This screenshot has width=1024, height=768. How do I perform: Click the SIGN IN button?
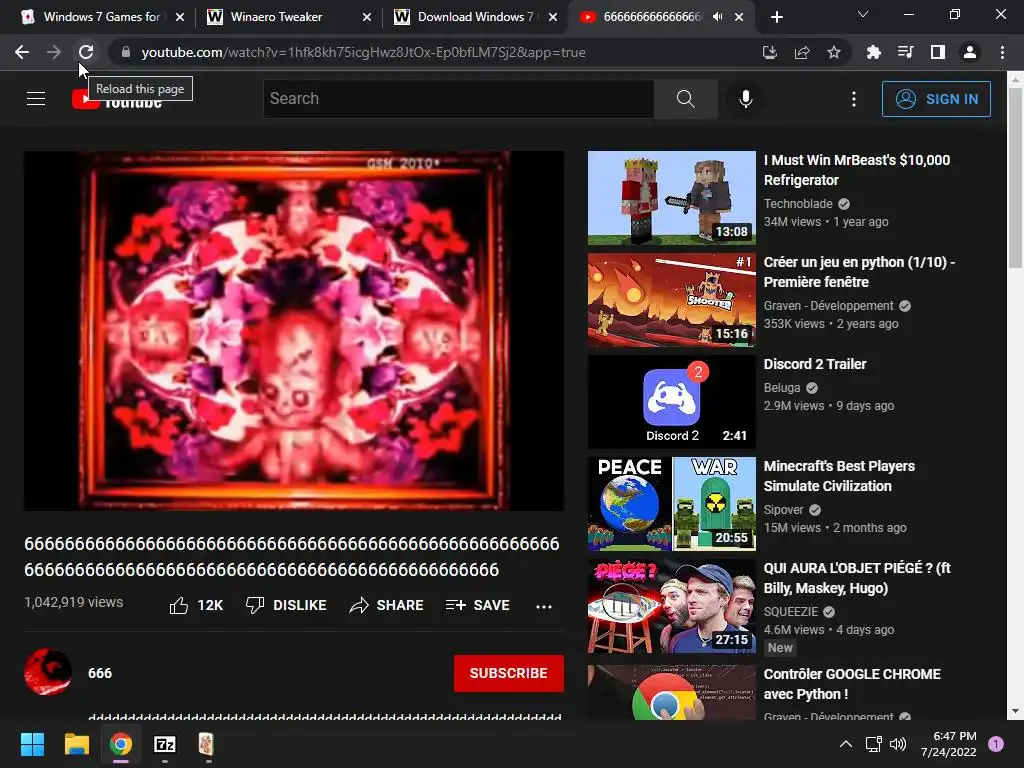(936, 99)
